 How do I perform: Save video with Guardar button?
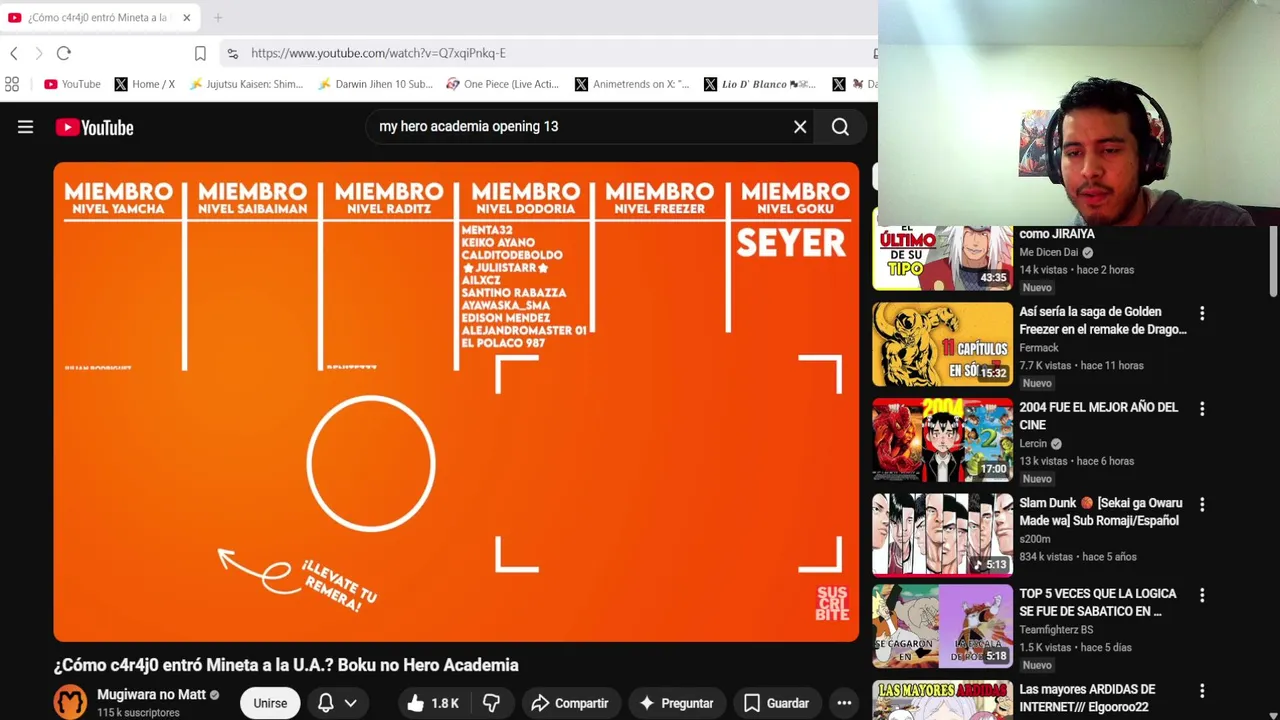777,703
